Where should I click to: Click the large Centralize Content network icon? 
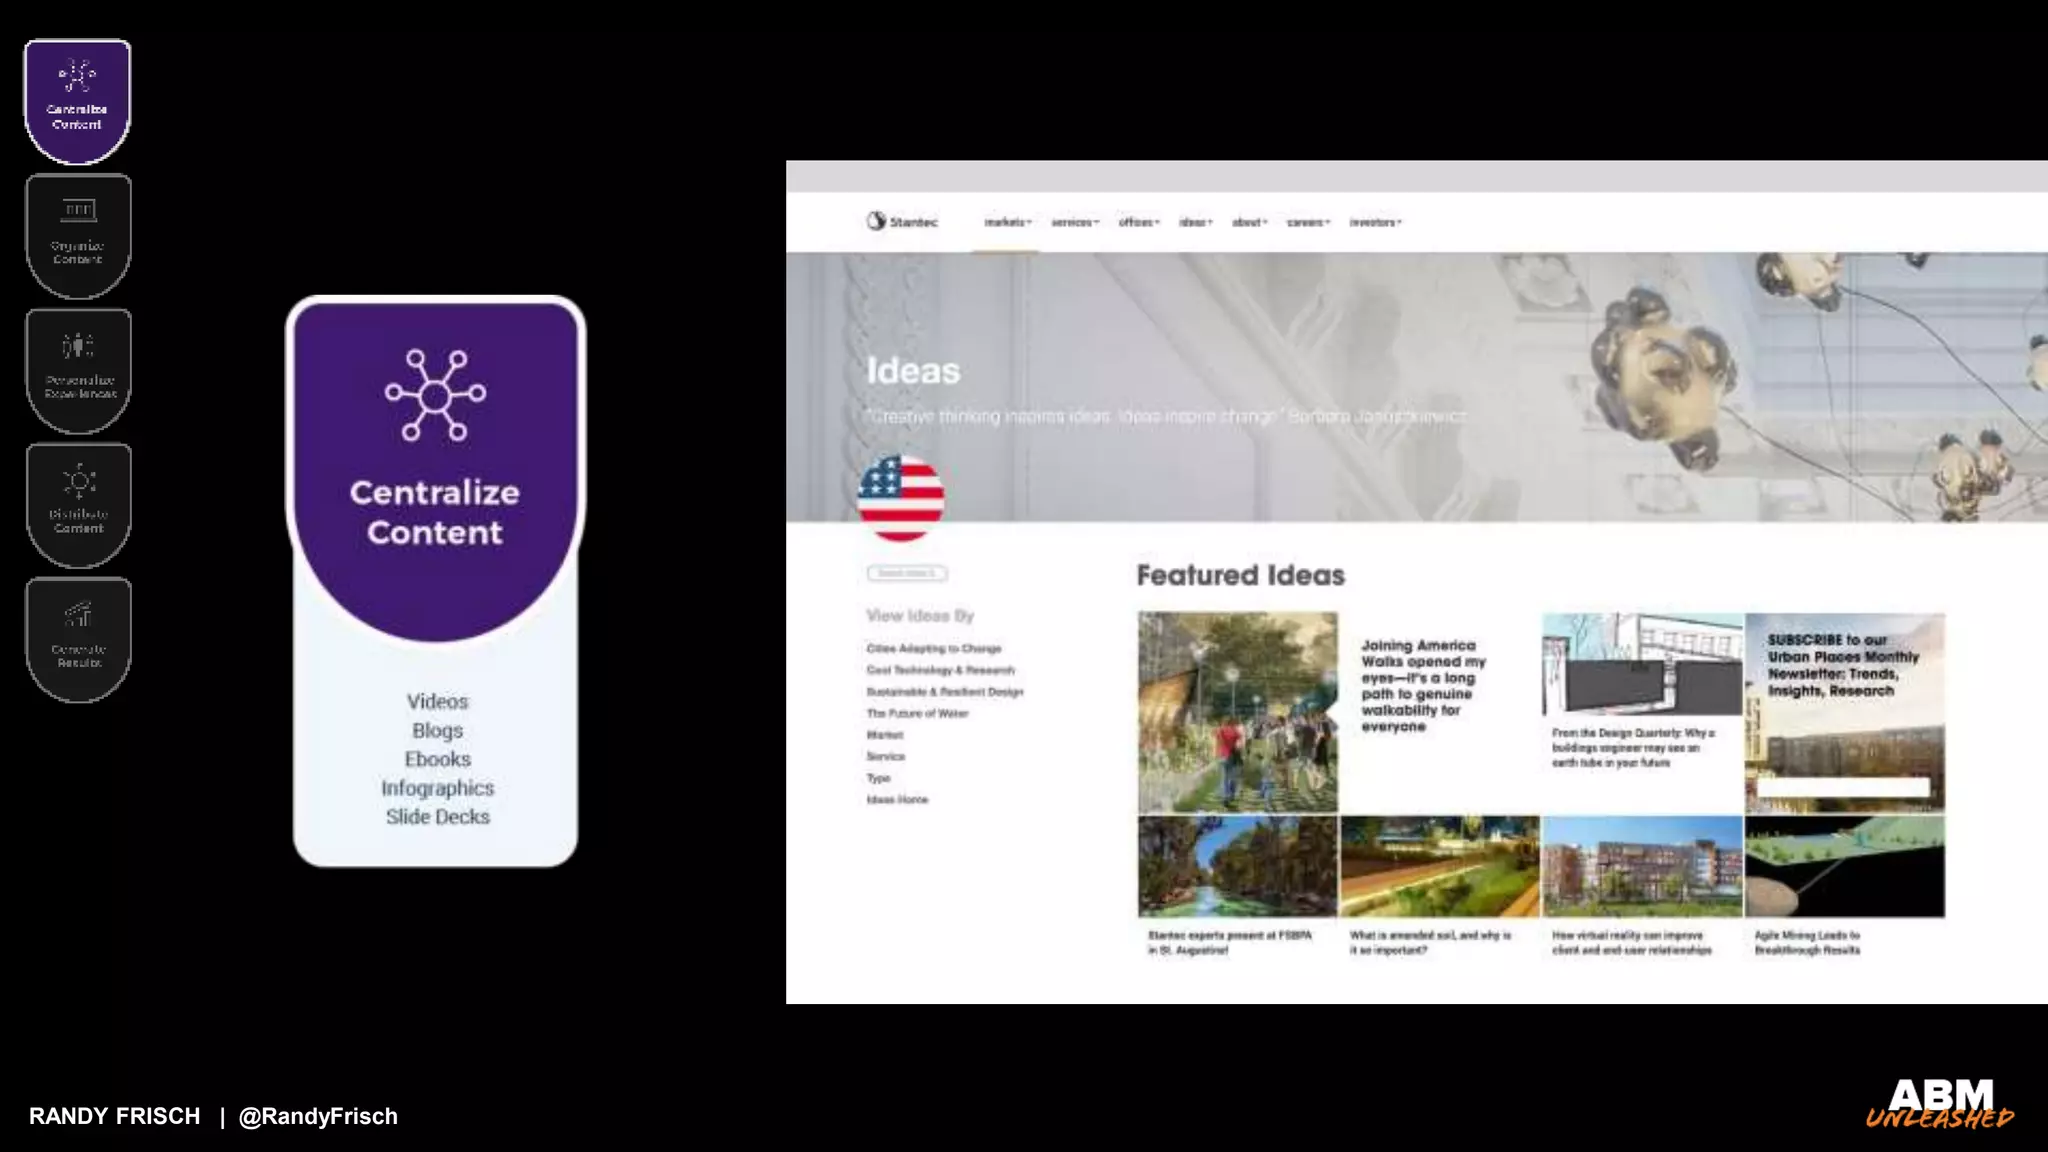pyautogui.click(x=435, y=395)
